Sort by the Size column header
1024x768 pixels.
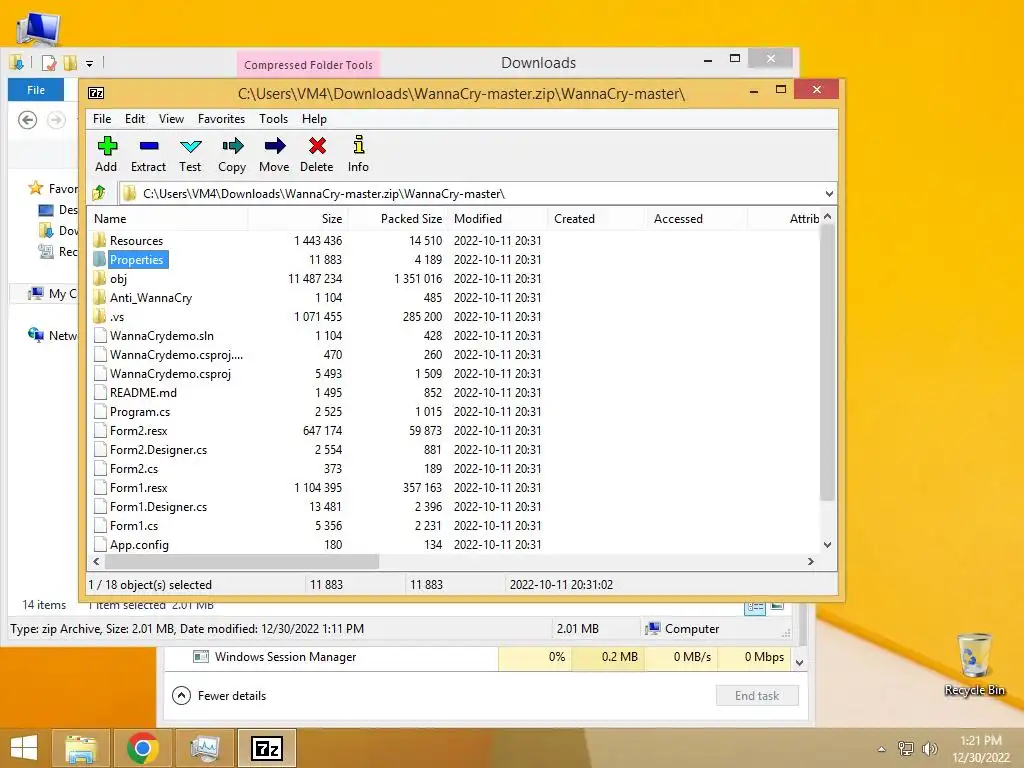[298, 219]
